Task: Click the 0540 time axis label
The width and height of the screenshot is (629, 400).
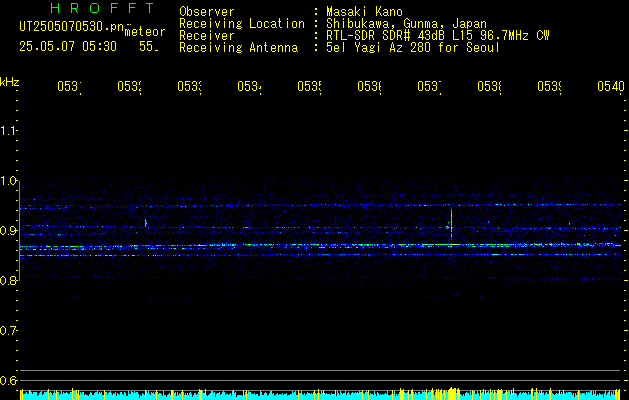Action: click(611, 86)
